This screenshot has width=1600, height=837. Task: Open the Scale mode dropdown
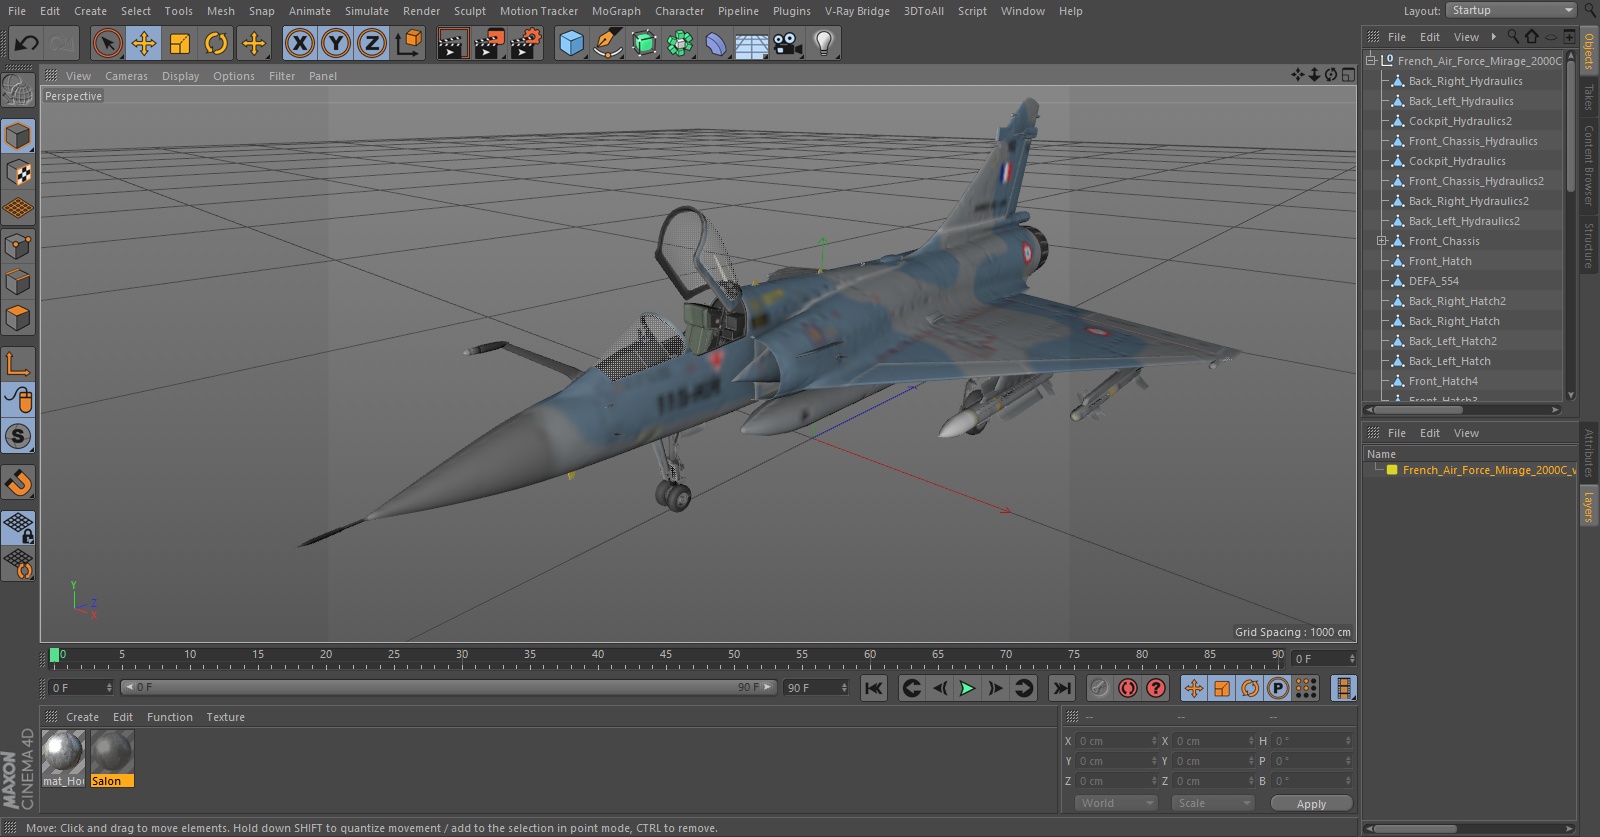click(1213, 803)
